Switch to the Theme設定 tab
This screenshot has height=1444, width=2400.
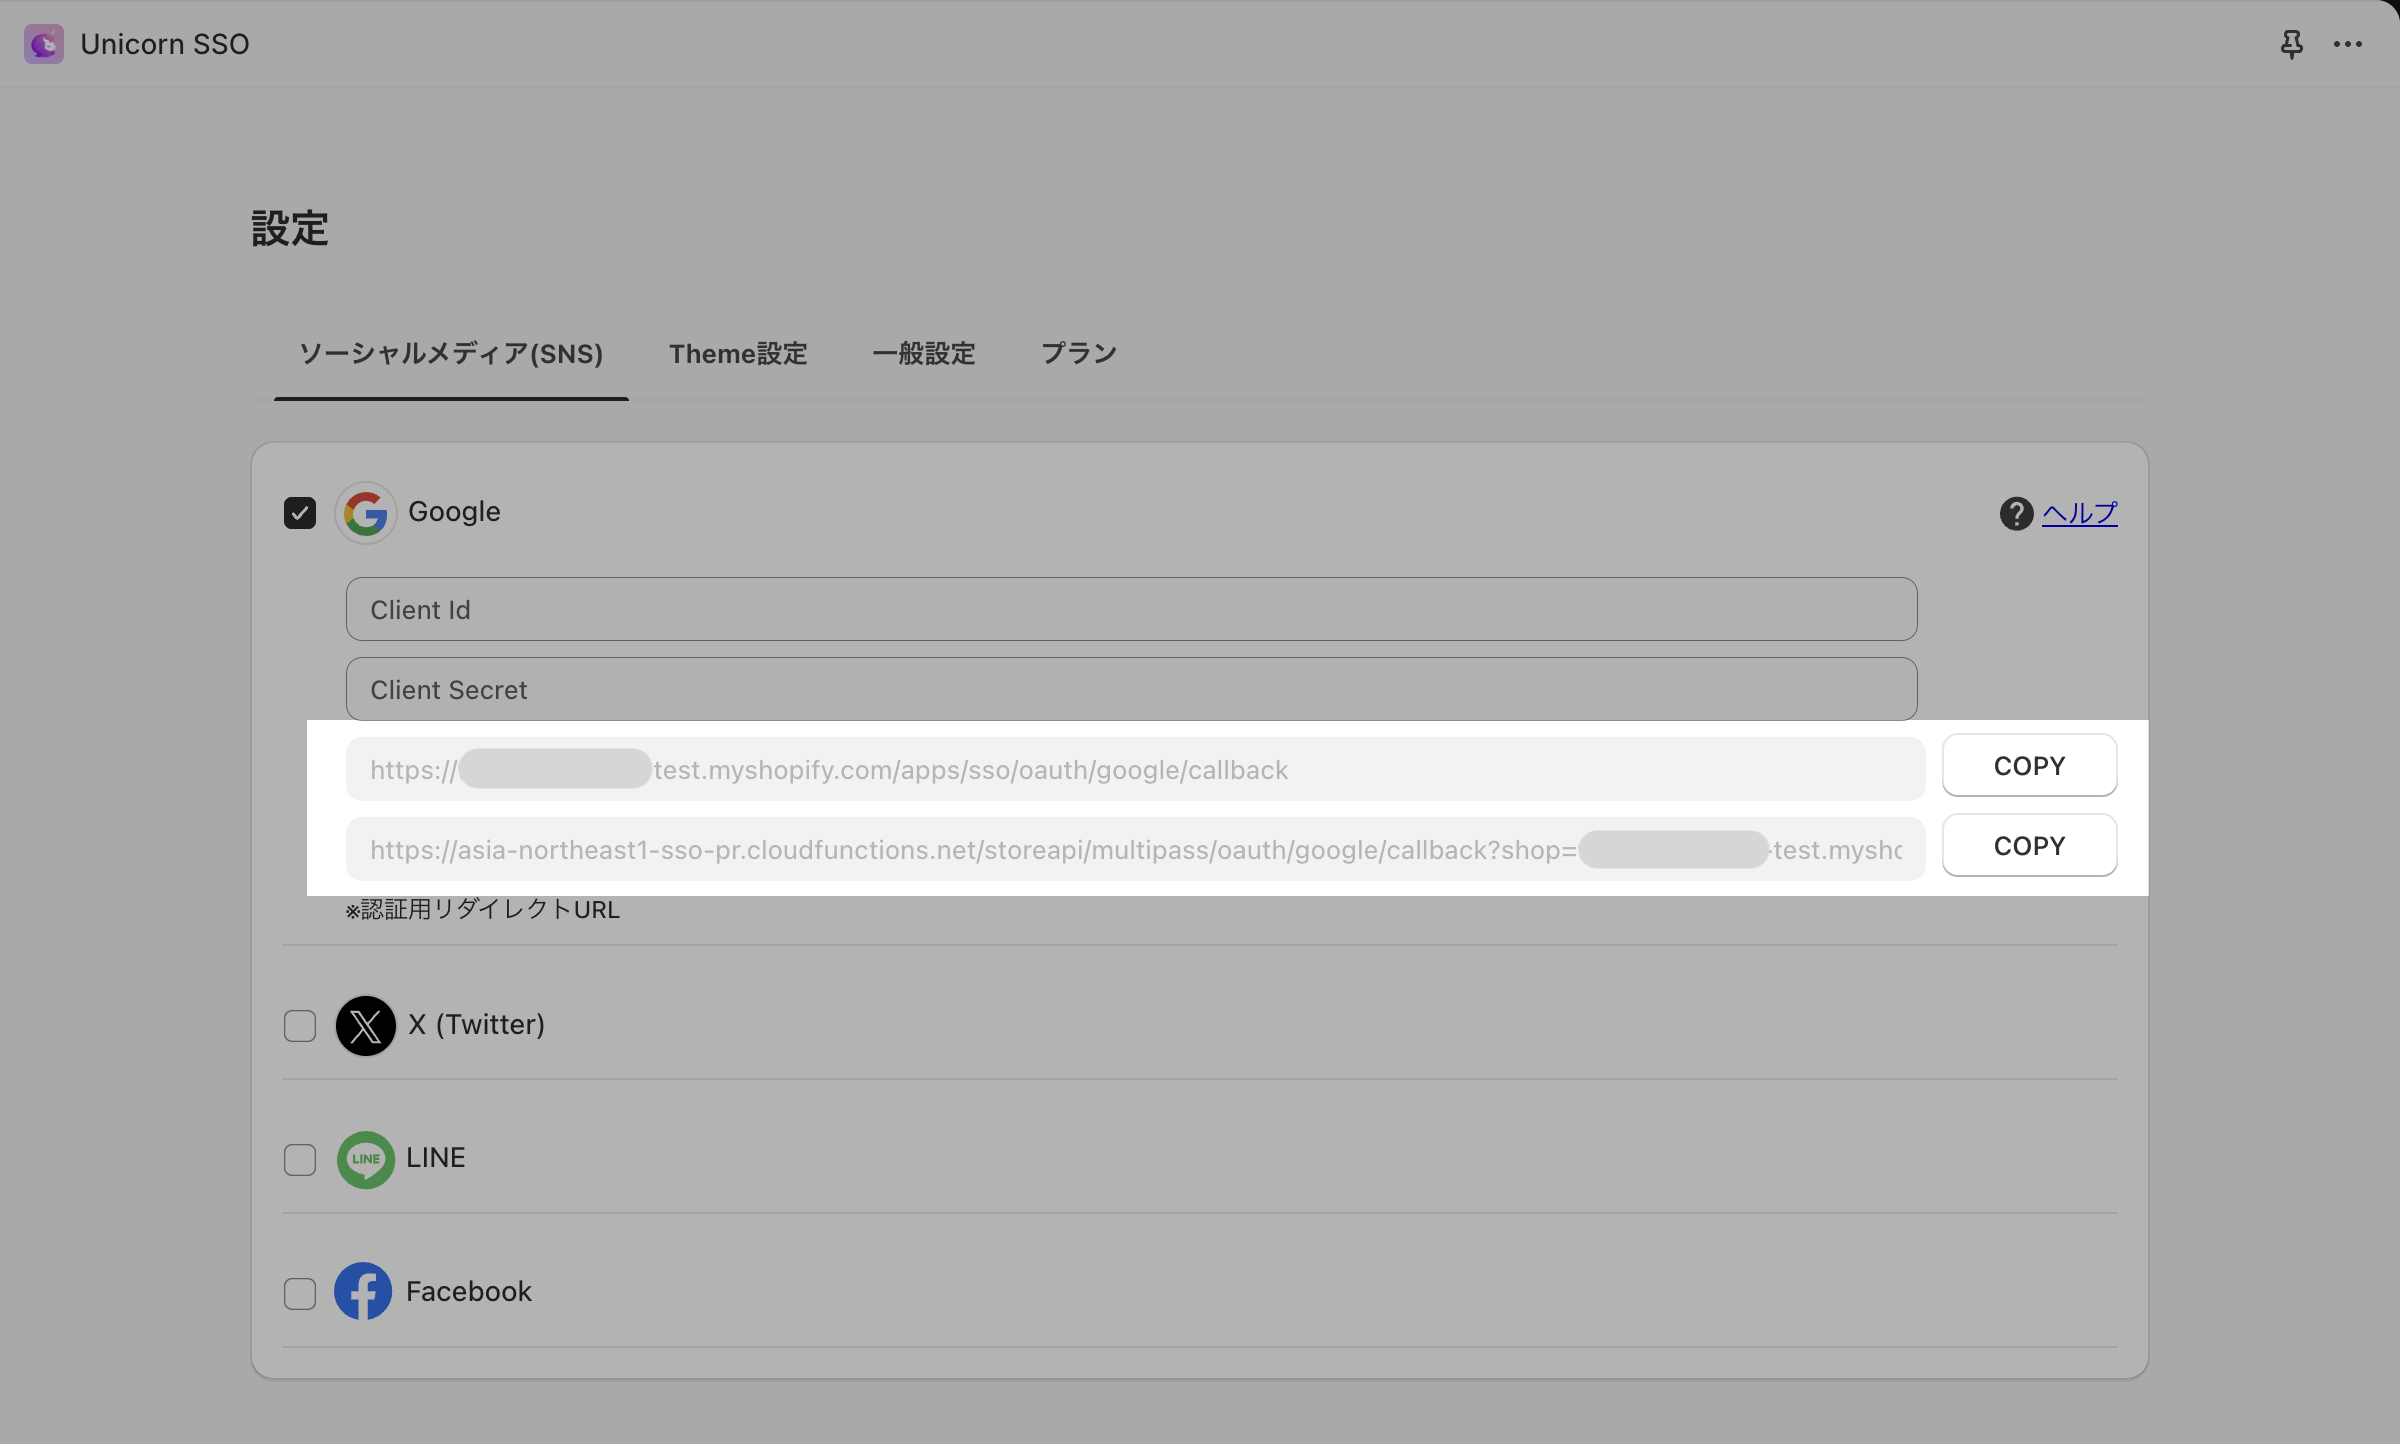(738, 354)
